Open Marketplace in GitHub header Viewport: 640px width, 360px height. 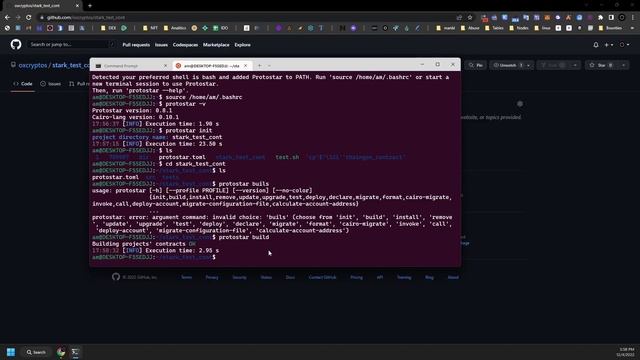click(216, 45)
